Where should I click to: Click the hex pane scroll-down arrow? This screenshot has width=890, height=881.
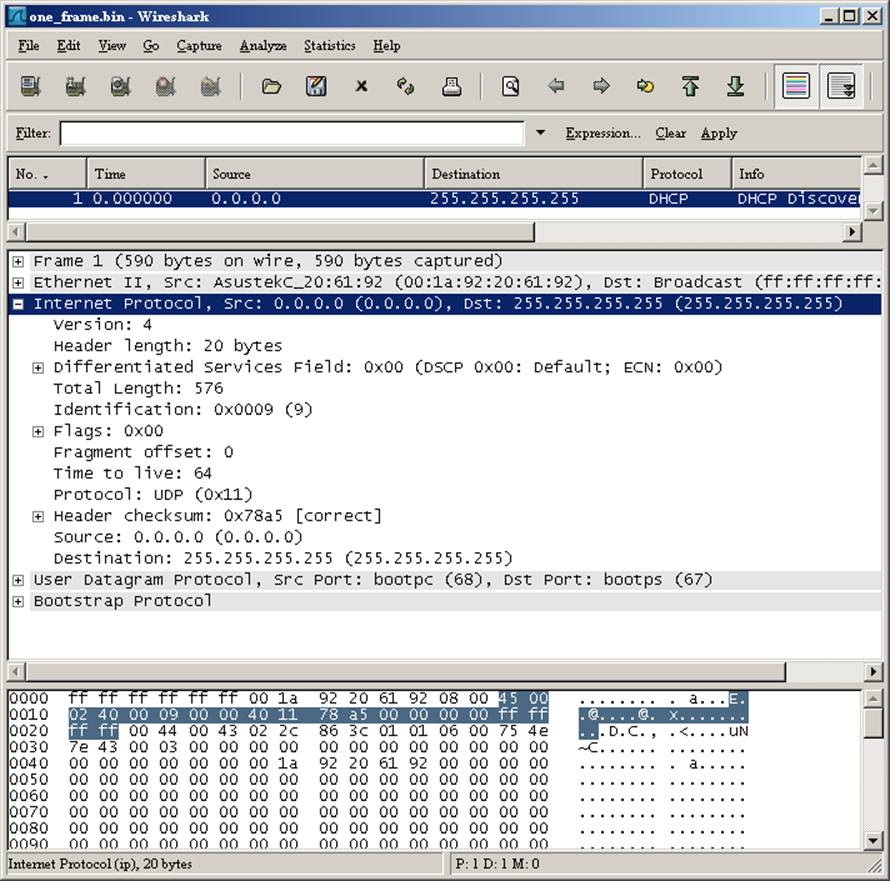pyautogui.click(x=873, y=841)
